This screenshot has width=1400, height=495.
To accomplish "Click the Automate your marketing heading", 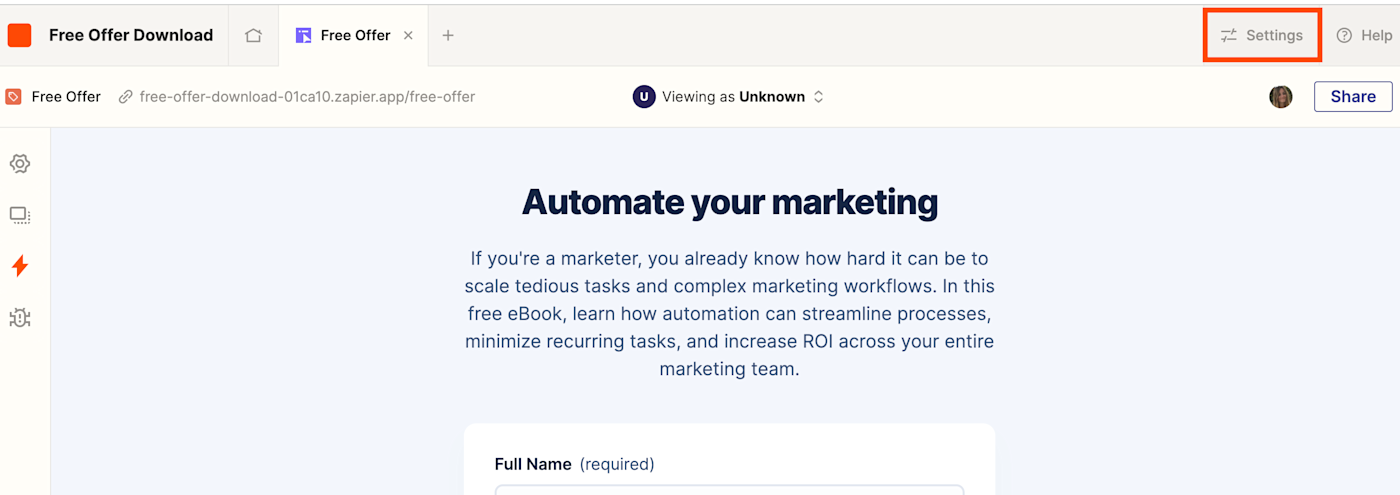I will pos(730,202).
